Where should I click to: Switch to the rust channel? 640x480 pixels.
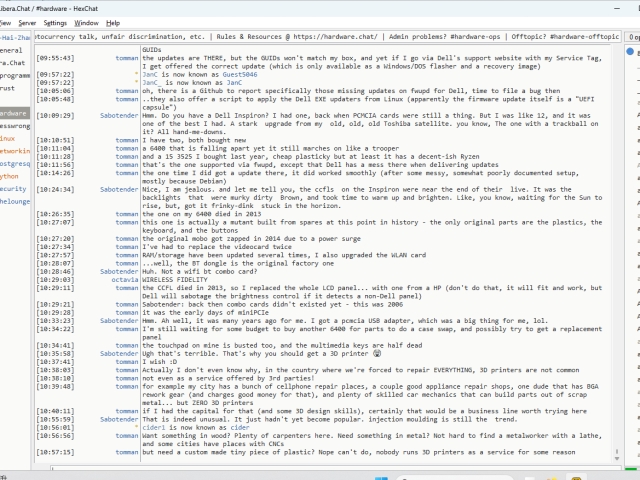(7, 88)
